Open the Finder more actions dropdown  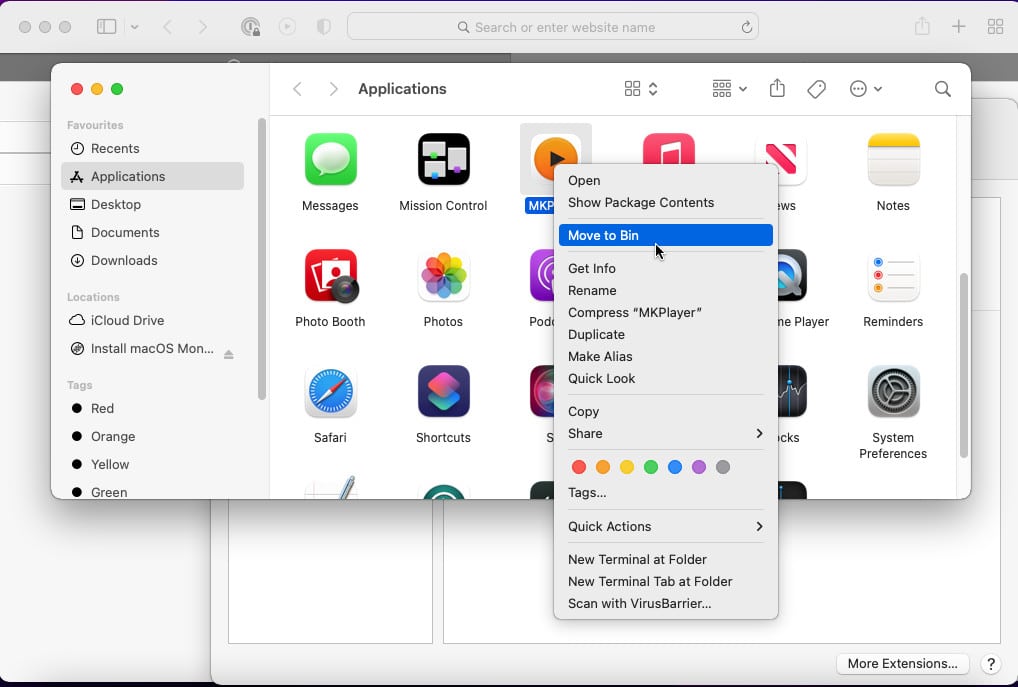point(865,89)
